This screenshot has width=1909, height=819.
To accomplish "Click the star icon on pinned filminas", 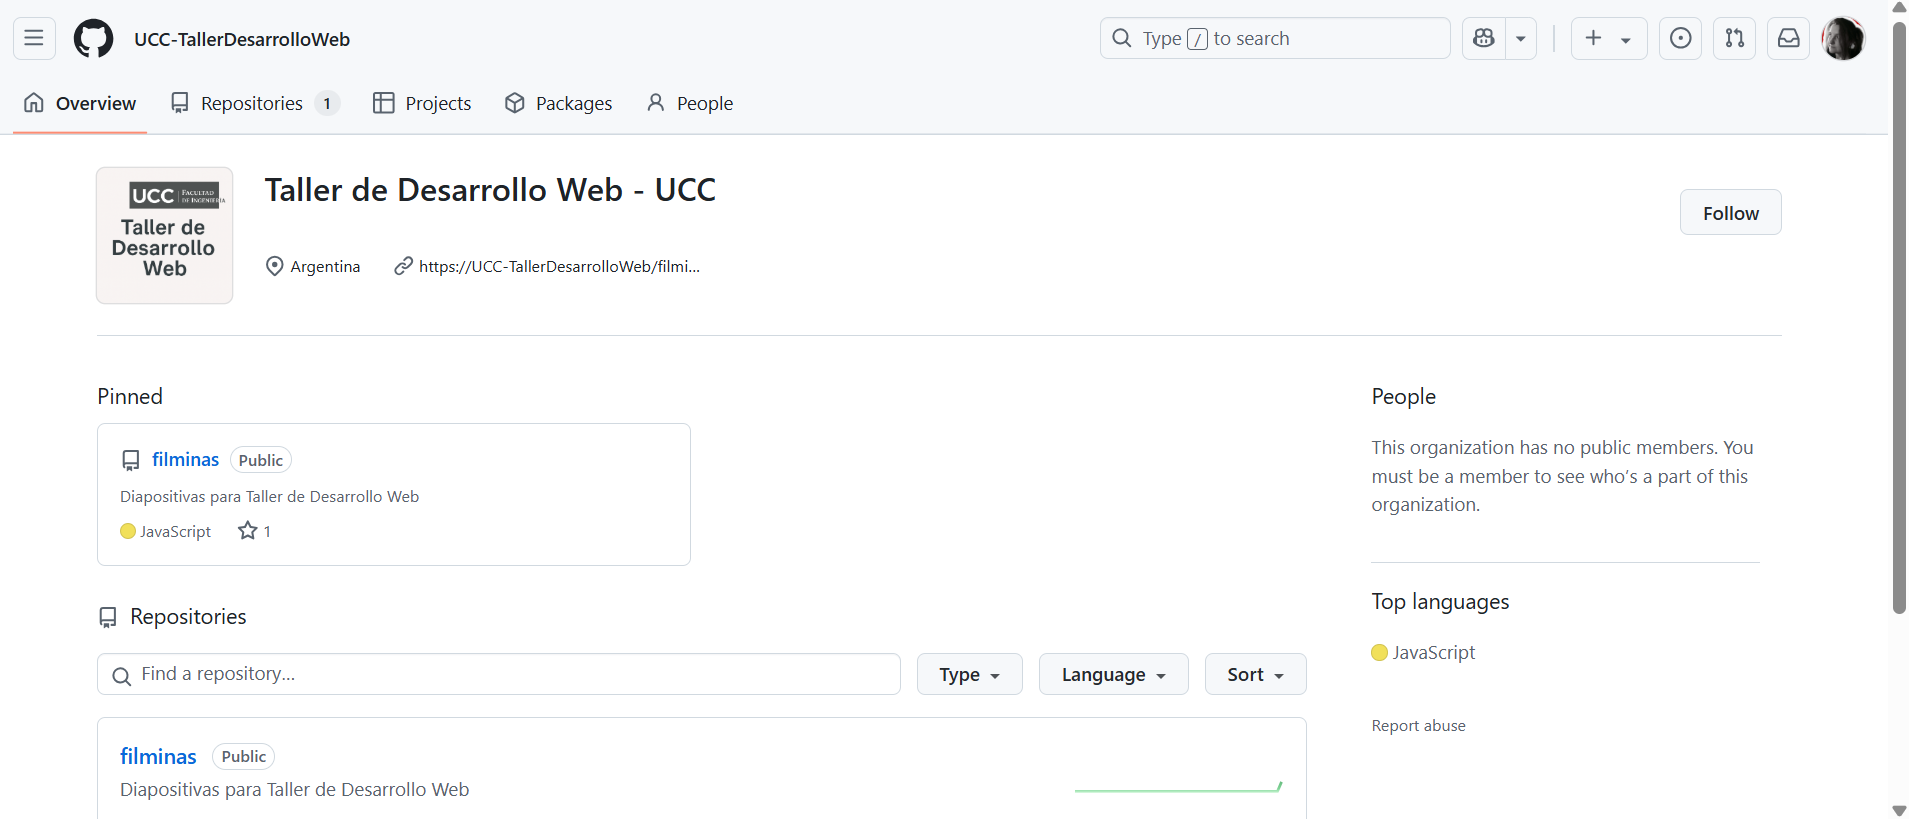I will (248, 531).
